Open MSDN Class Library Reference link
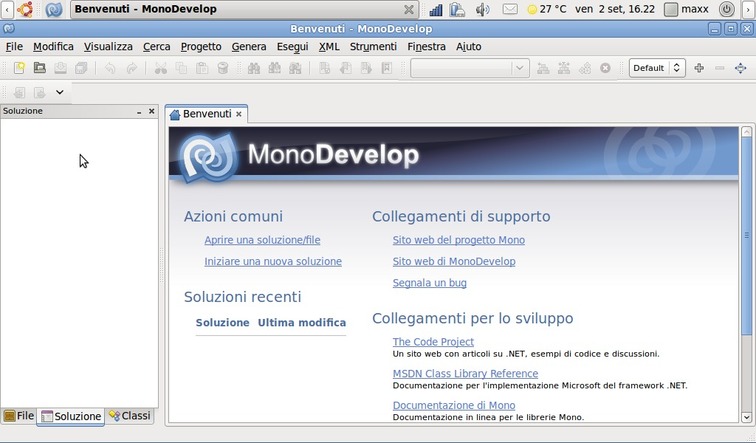The height and width of the screenshot is (443, 756). 465,374
